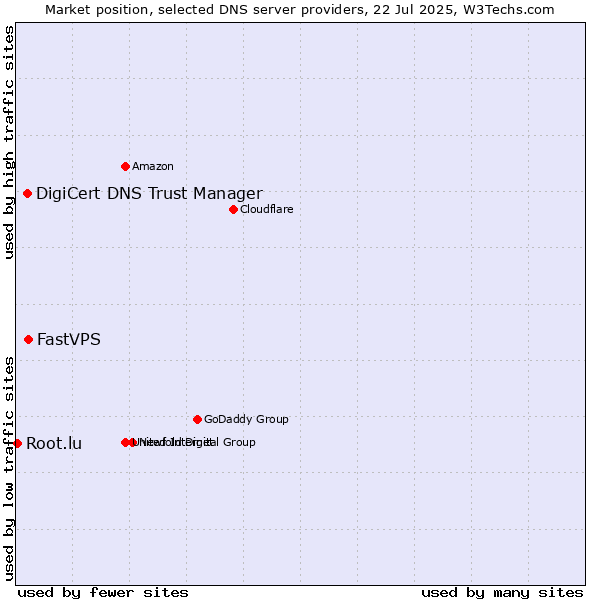The image size is (600, 600).
Task: Select the 'GoDaddy Group' label text
Action: (x=246, y=419)
